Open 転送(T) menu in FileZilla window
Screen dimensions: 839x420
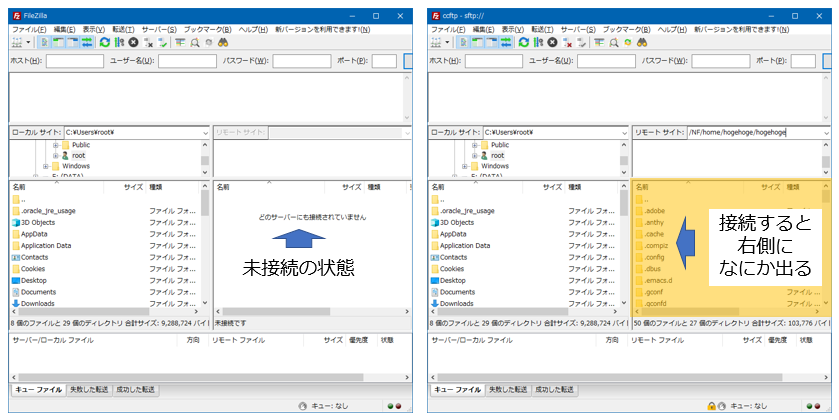click(123, 29)
